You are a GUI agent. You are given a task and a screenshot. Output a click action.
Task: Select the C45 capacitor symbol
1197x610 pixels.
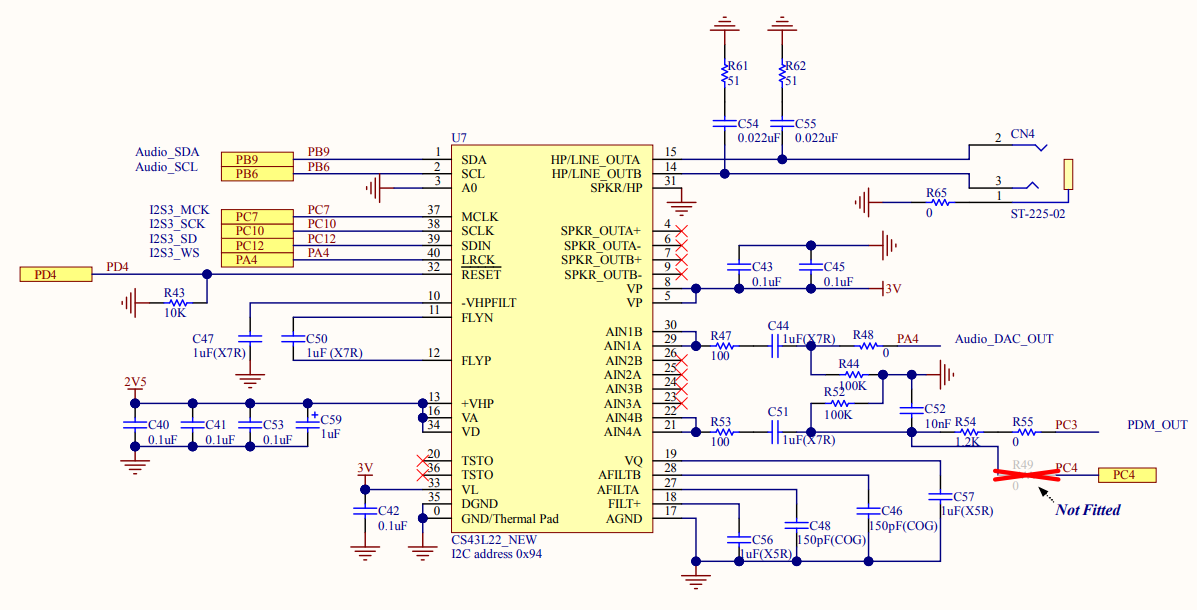pos(811,267)
